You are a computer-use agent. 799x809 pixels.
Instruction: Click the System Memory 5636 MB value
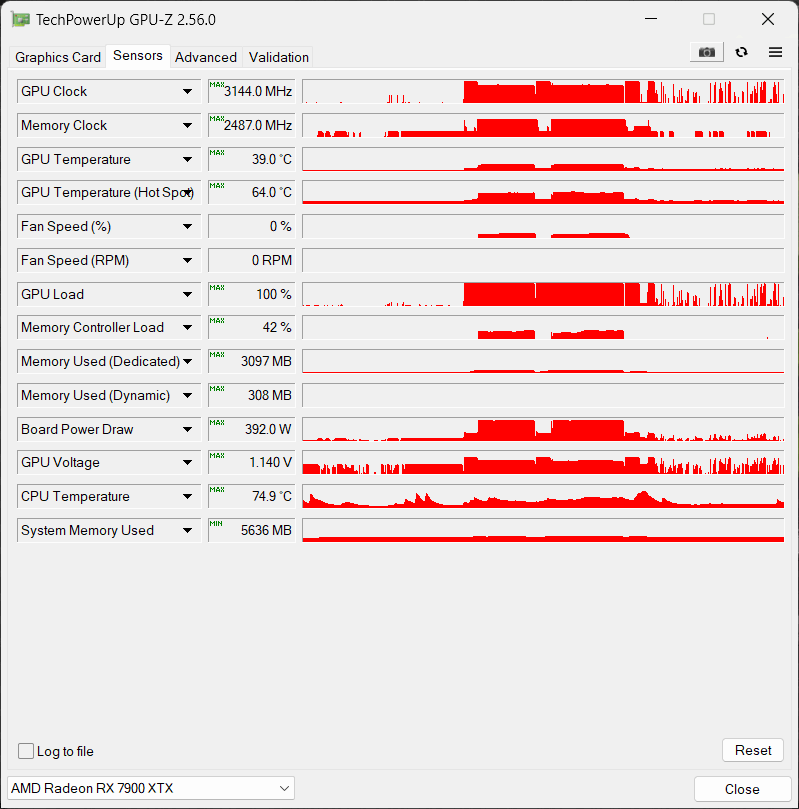(x=252, y=531)
